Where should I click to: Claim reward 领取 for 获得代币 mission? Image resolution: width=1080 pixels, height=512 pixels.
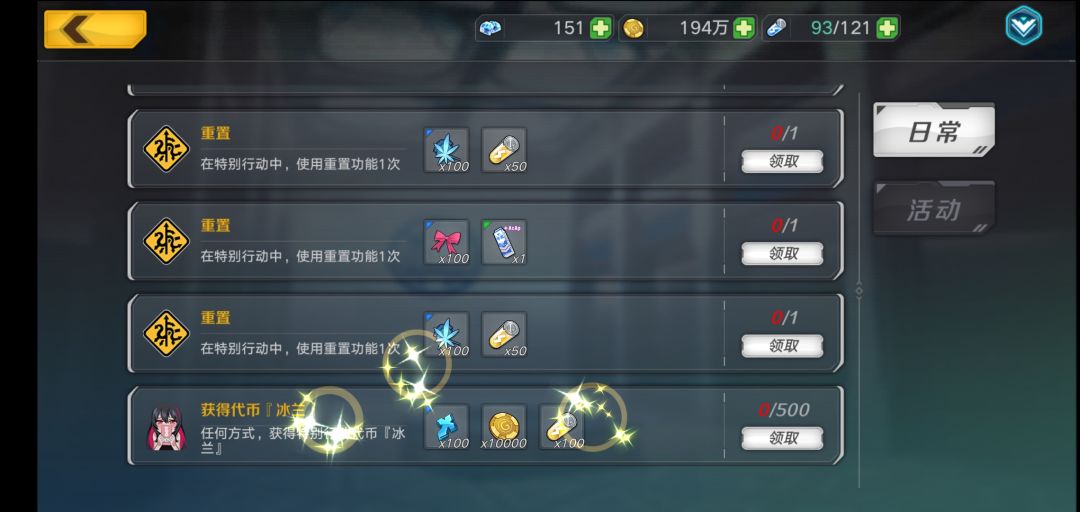tap(782, 438)
